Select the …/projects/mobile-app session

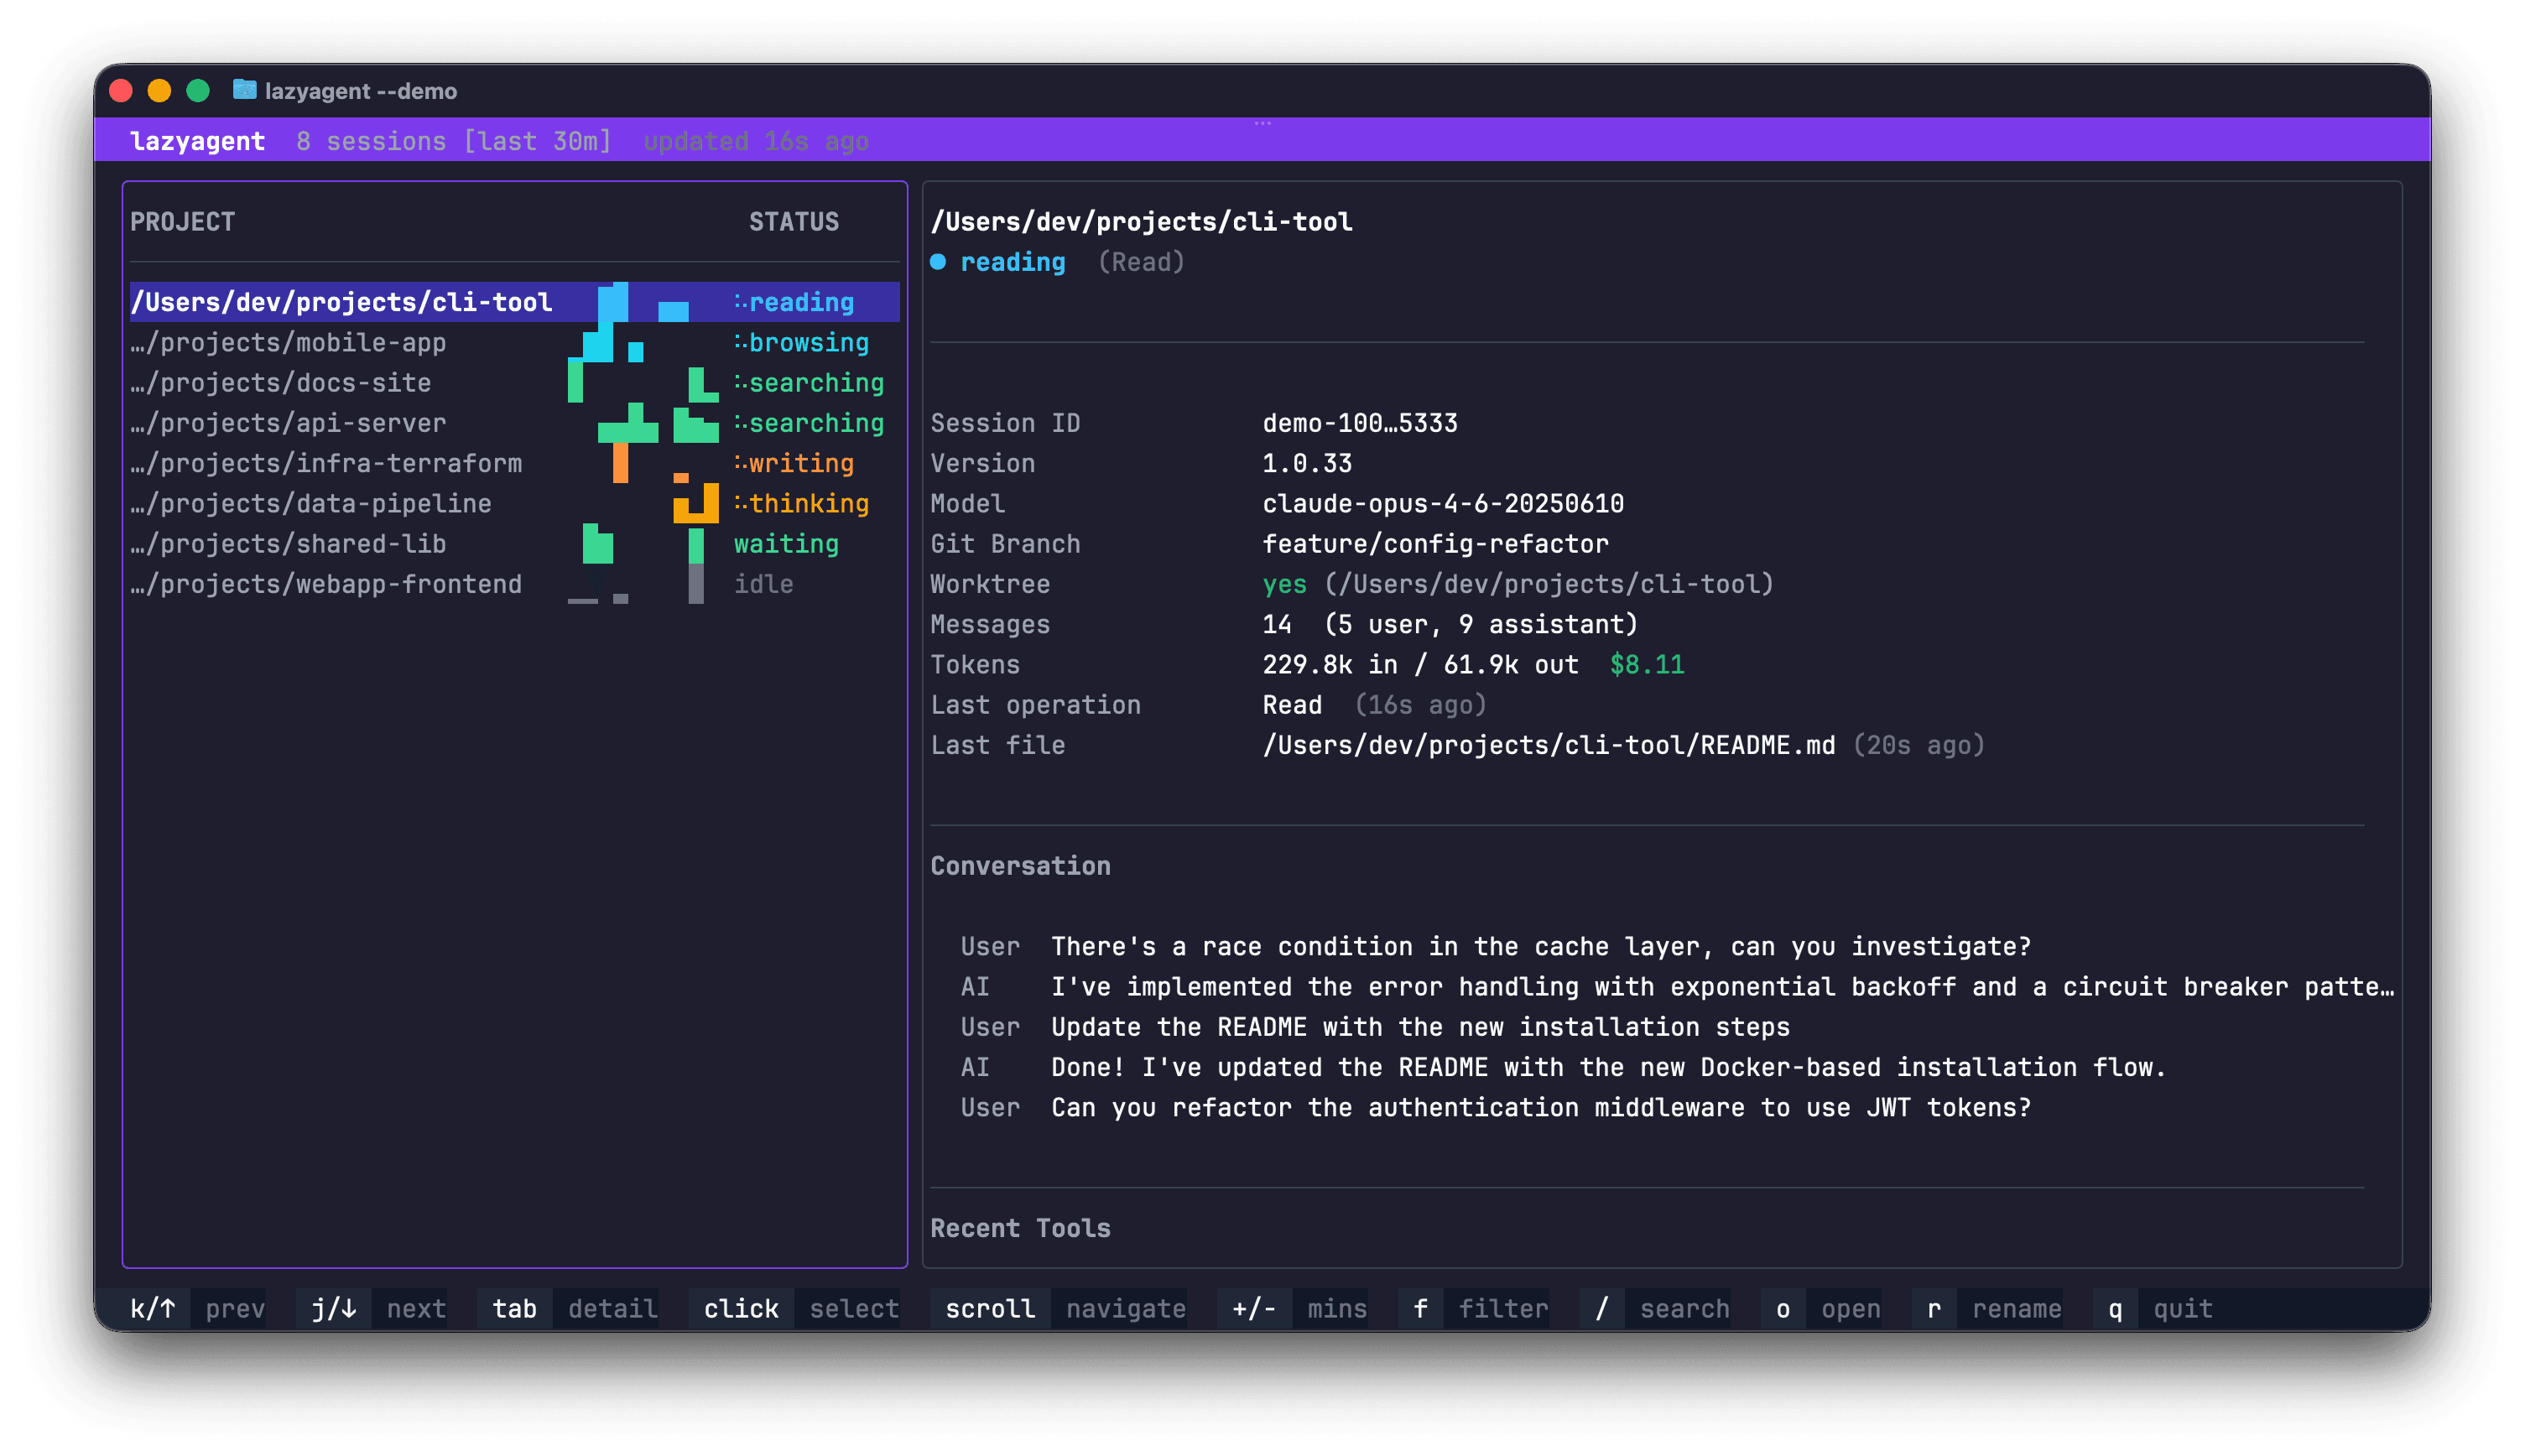[514, 342]
